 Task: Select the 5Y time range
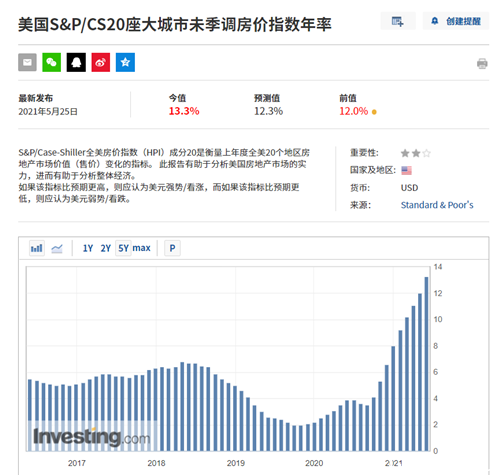point(123,248)
